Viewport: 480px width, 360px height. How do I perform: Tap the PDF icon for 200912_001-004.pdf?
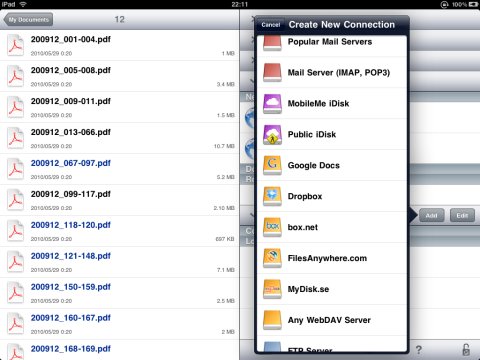point(15,45)
